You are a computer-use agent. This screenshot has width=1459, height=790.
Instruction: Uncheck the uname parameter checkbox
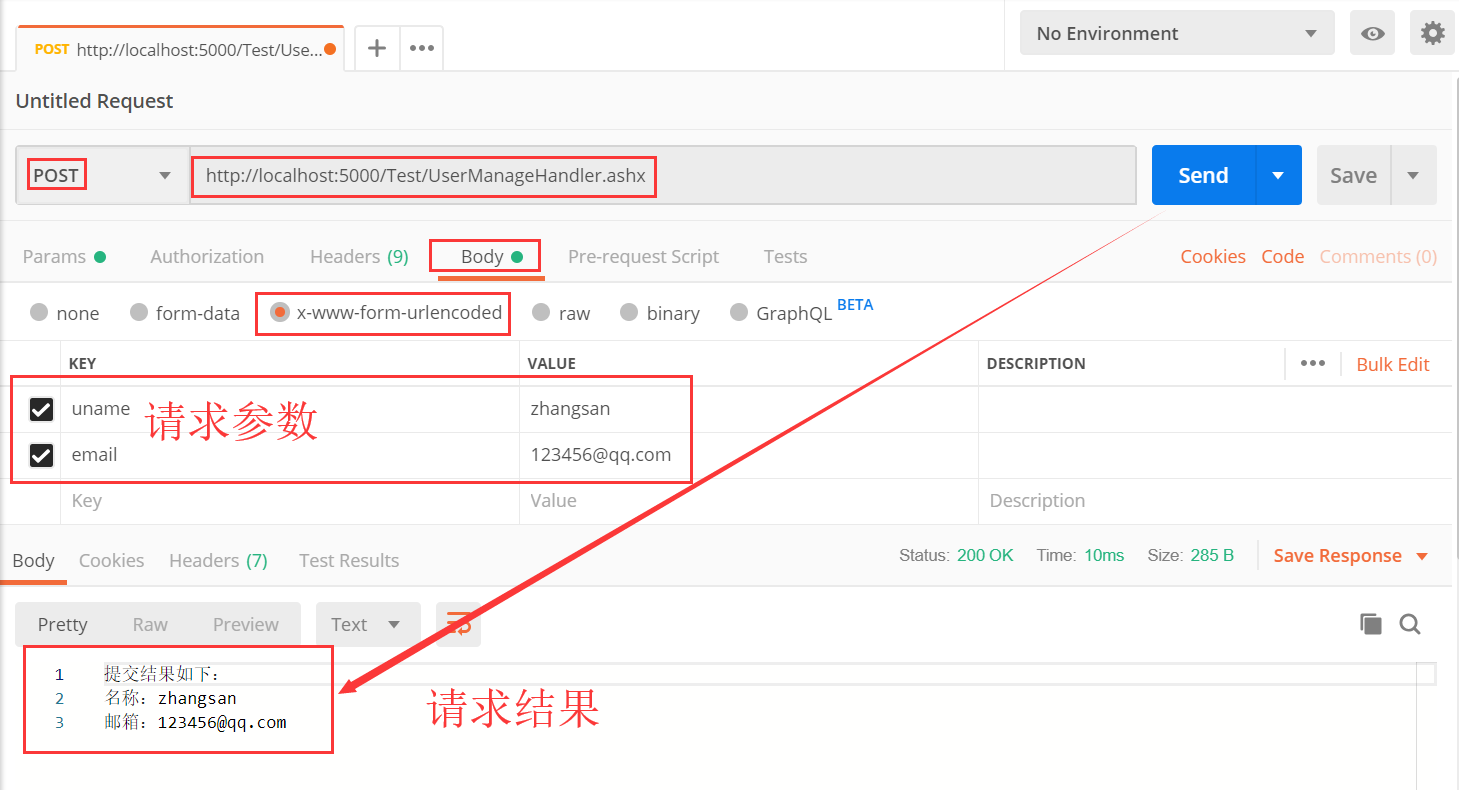41,409
